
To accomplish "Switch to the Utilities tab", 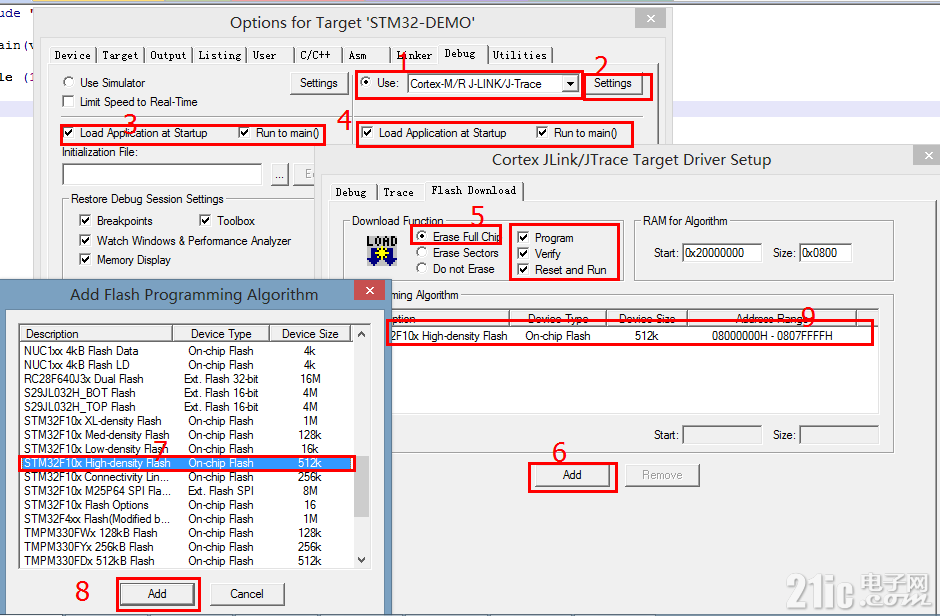I will pos(520,55).
